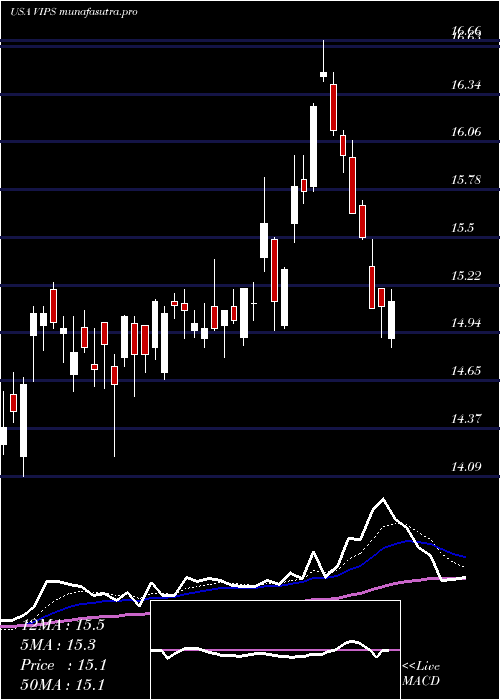500x700 pixels.
Task: Click the Price : 15.1 legend text
Action: coord(63,665)
